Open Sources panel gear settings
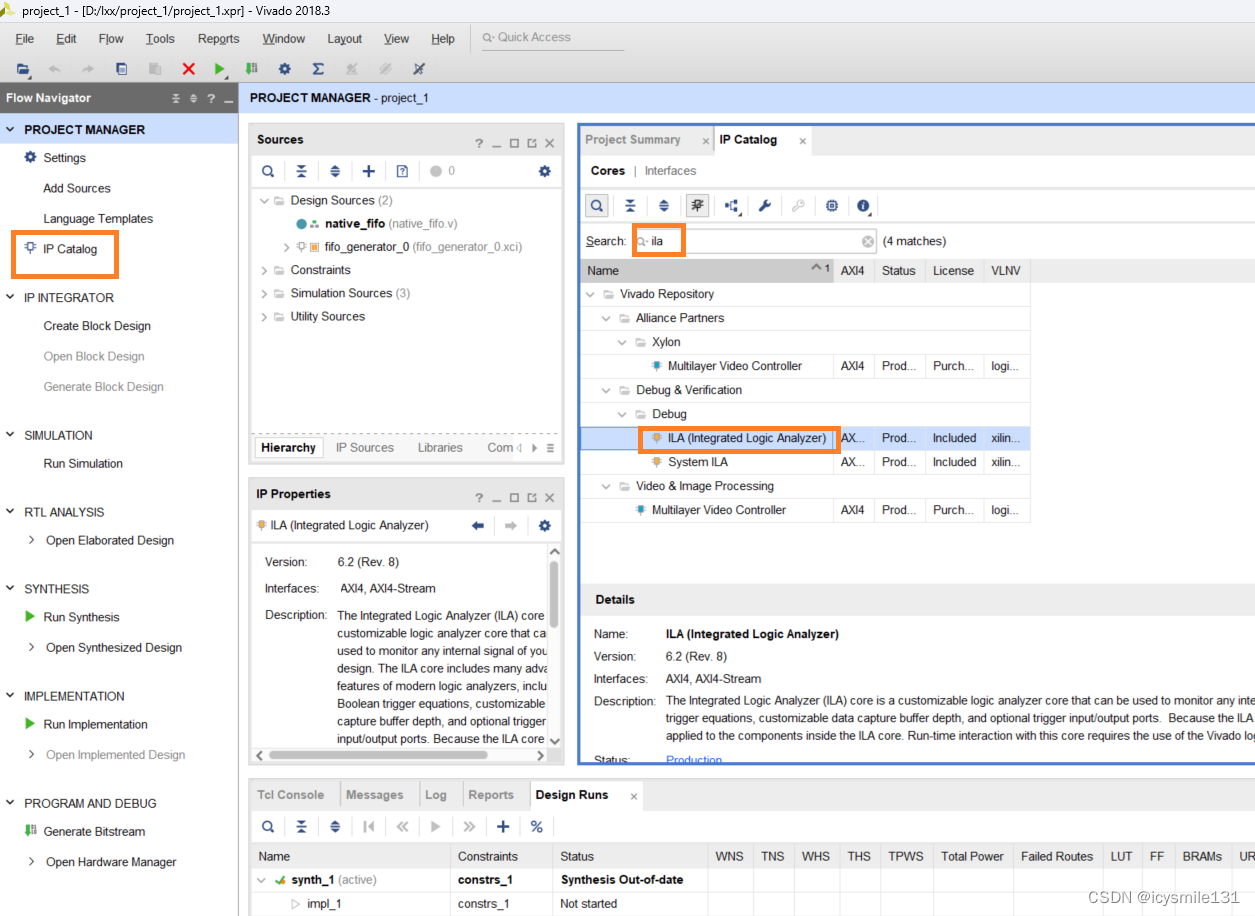This screenshot has height=916, width=1255. pos(544,171)
